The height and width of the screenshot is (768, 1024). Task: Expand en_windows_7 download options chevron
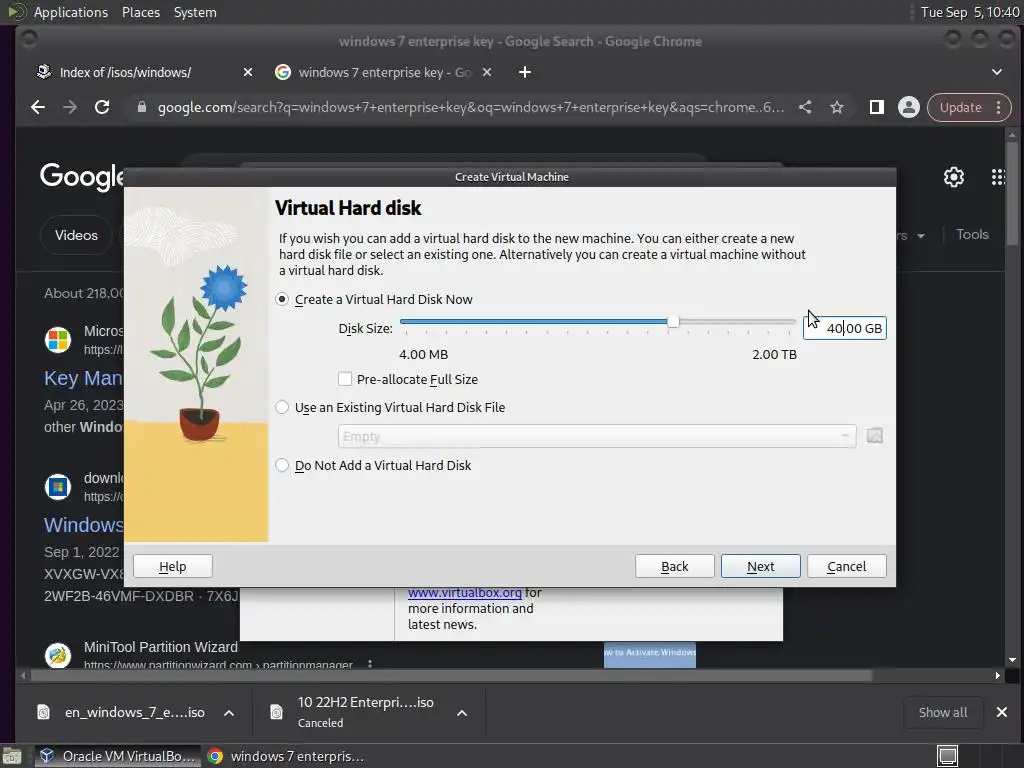(229, 712)
